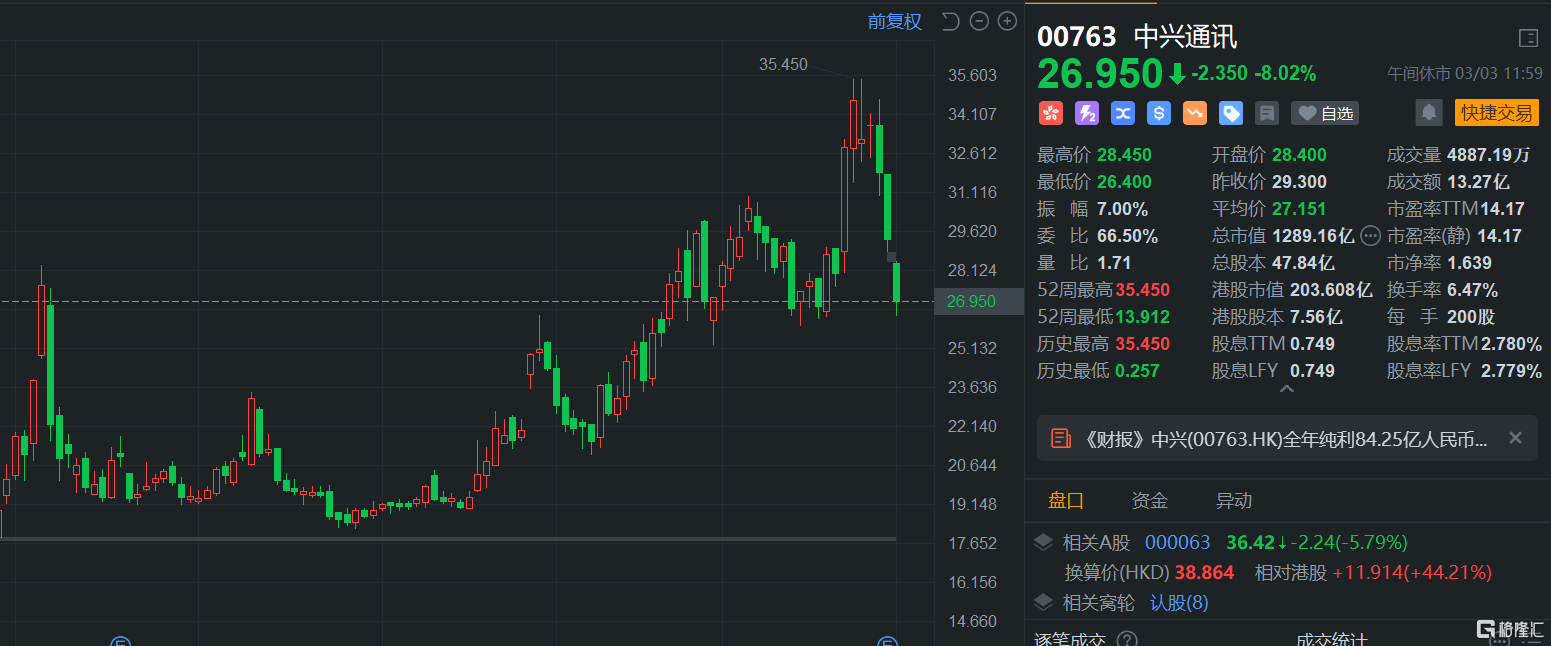Click the purple lightning level-2 icon
The height and width of the screenshot is (646, 1551).
(1087, 113)
